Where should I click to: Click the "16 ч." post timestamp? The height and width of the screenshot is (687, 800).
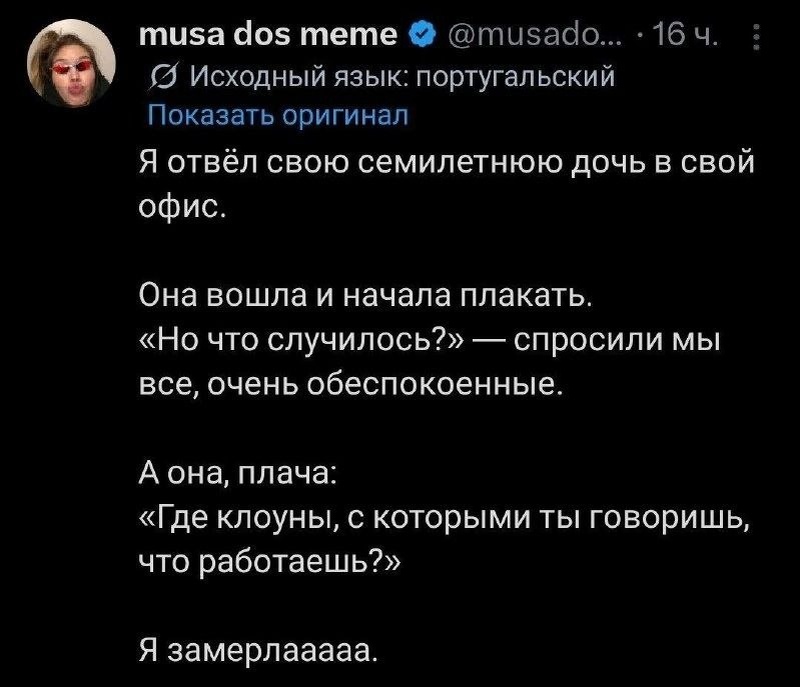pos(685,35)
